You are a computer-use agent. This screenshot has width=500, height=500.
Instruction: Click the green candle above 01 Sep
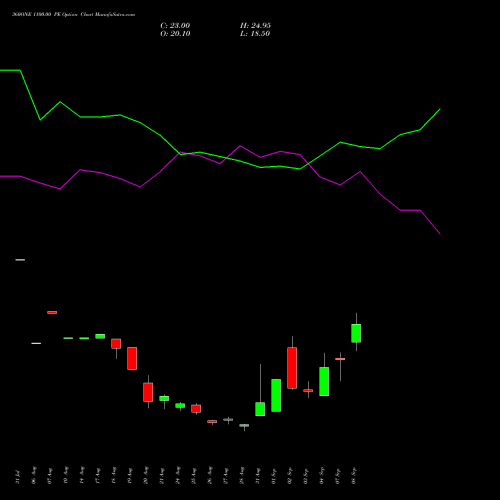(x=276, y=395)
